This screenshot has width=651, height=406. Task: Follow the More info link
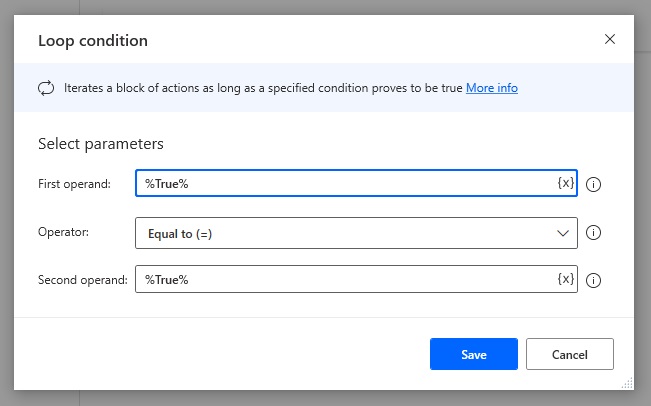[x=492, y=88]
